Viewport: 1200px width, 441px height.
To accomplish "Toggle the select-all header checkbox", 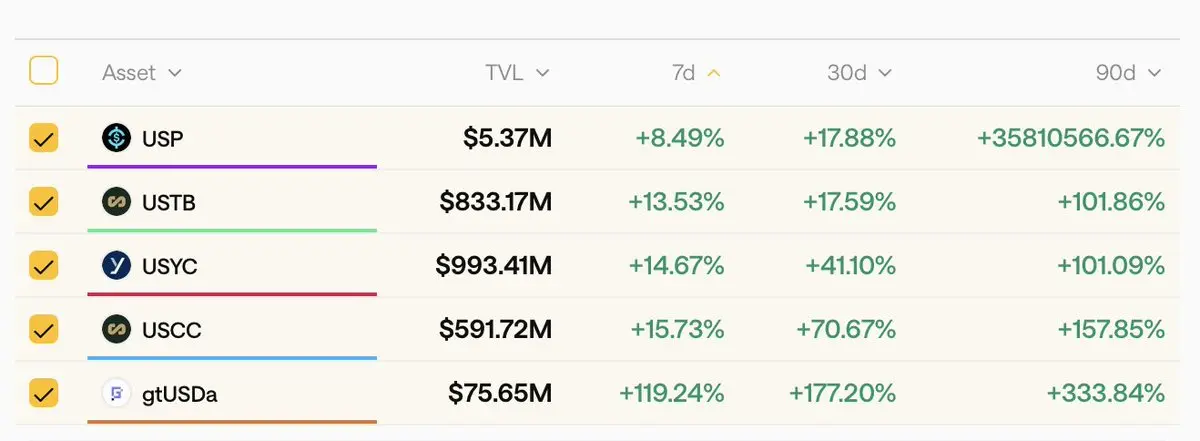I will (x=44, y=72).
